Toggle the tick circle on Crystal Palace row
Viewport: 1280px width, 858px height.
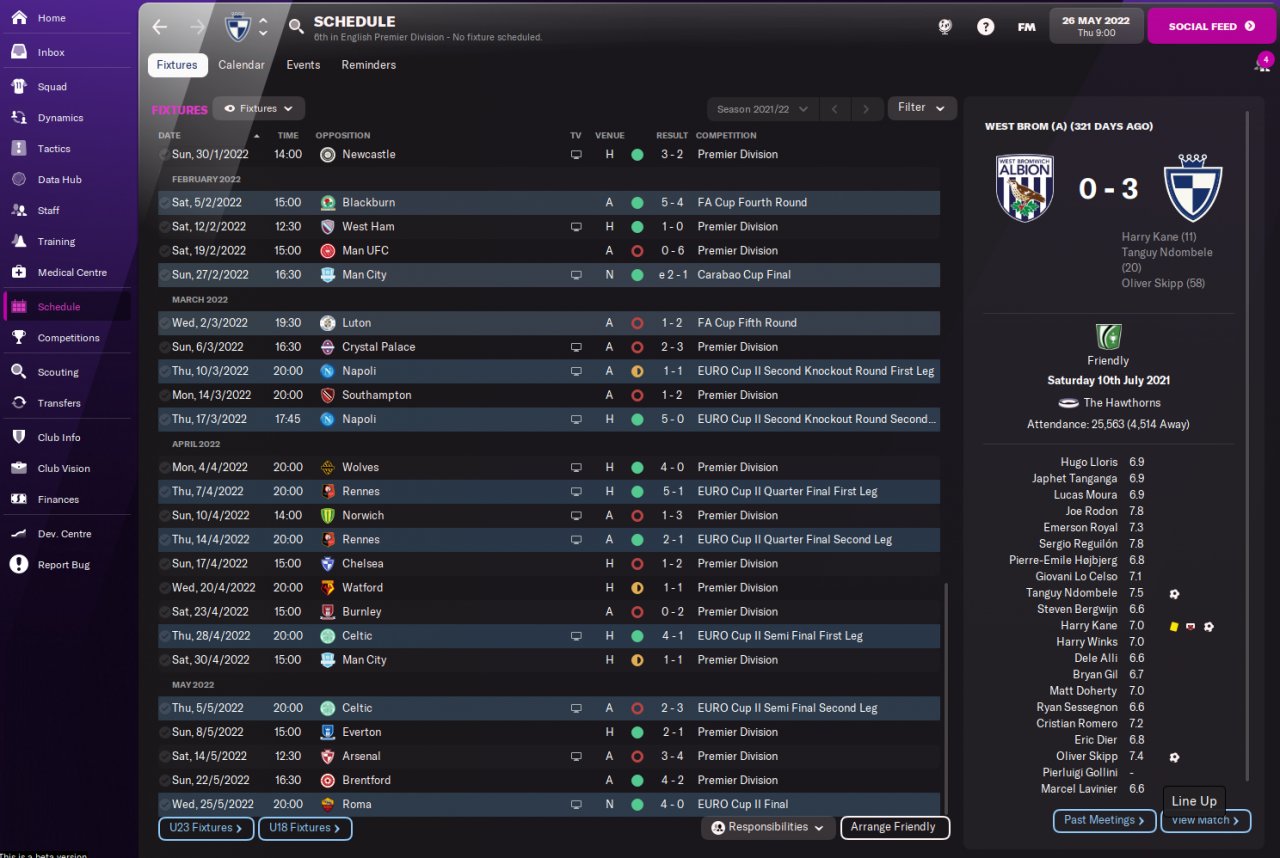click(x=164, y=347)
